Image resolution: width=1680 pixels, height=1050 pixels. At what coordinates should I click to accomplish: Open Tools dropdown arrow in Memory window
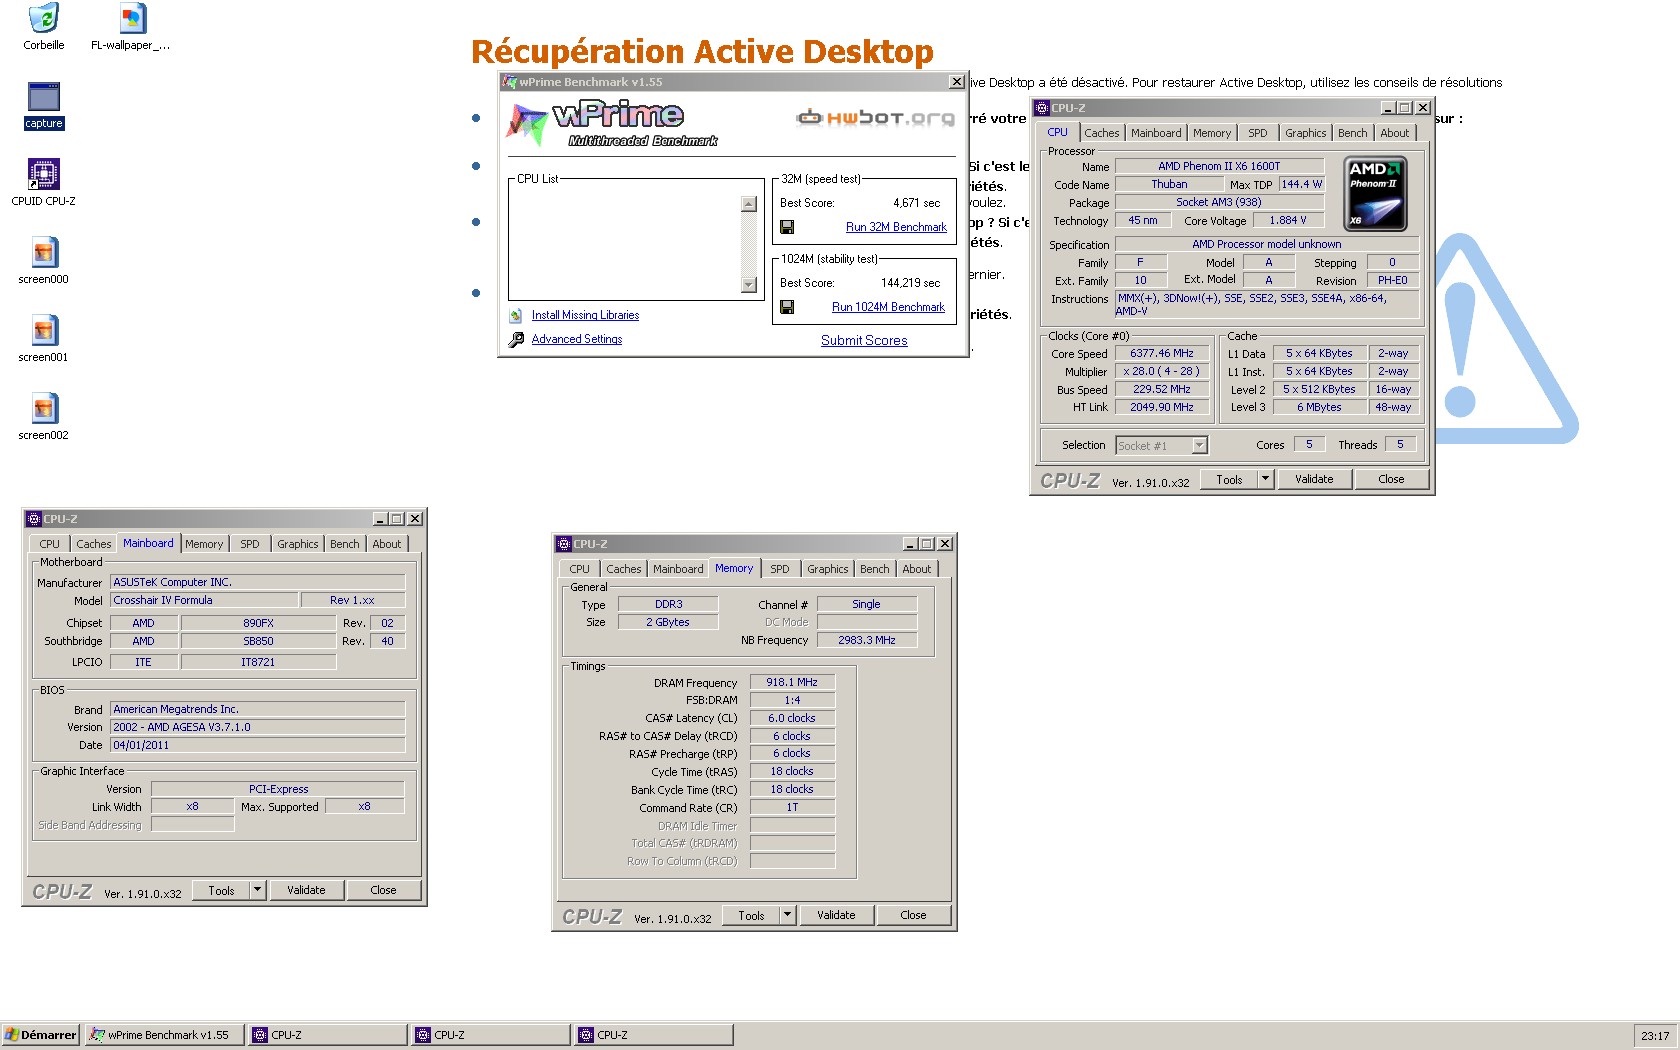pyautogui.click(x=787, y=915)
